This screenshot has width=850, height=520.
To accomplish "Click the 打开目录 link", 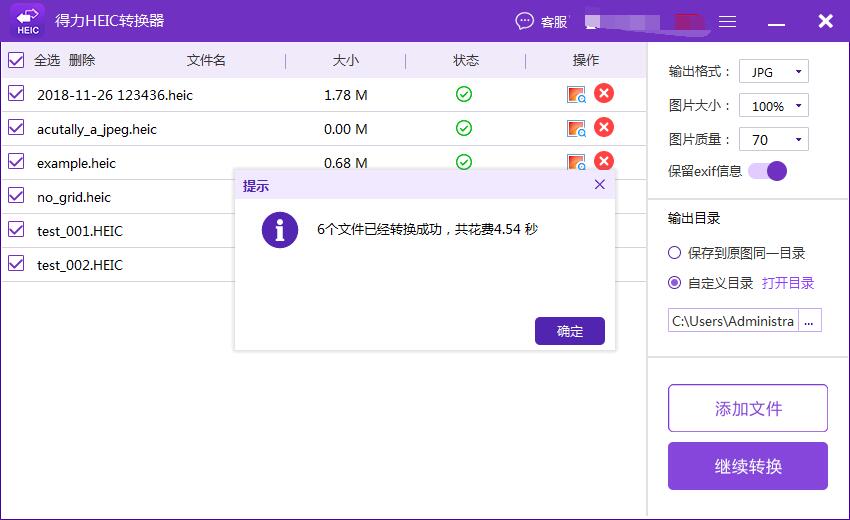I will click(788, 283).
